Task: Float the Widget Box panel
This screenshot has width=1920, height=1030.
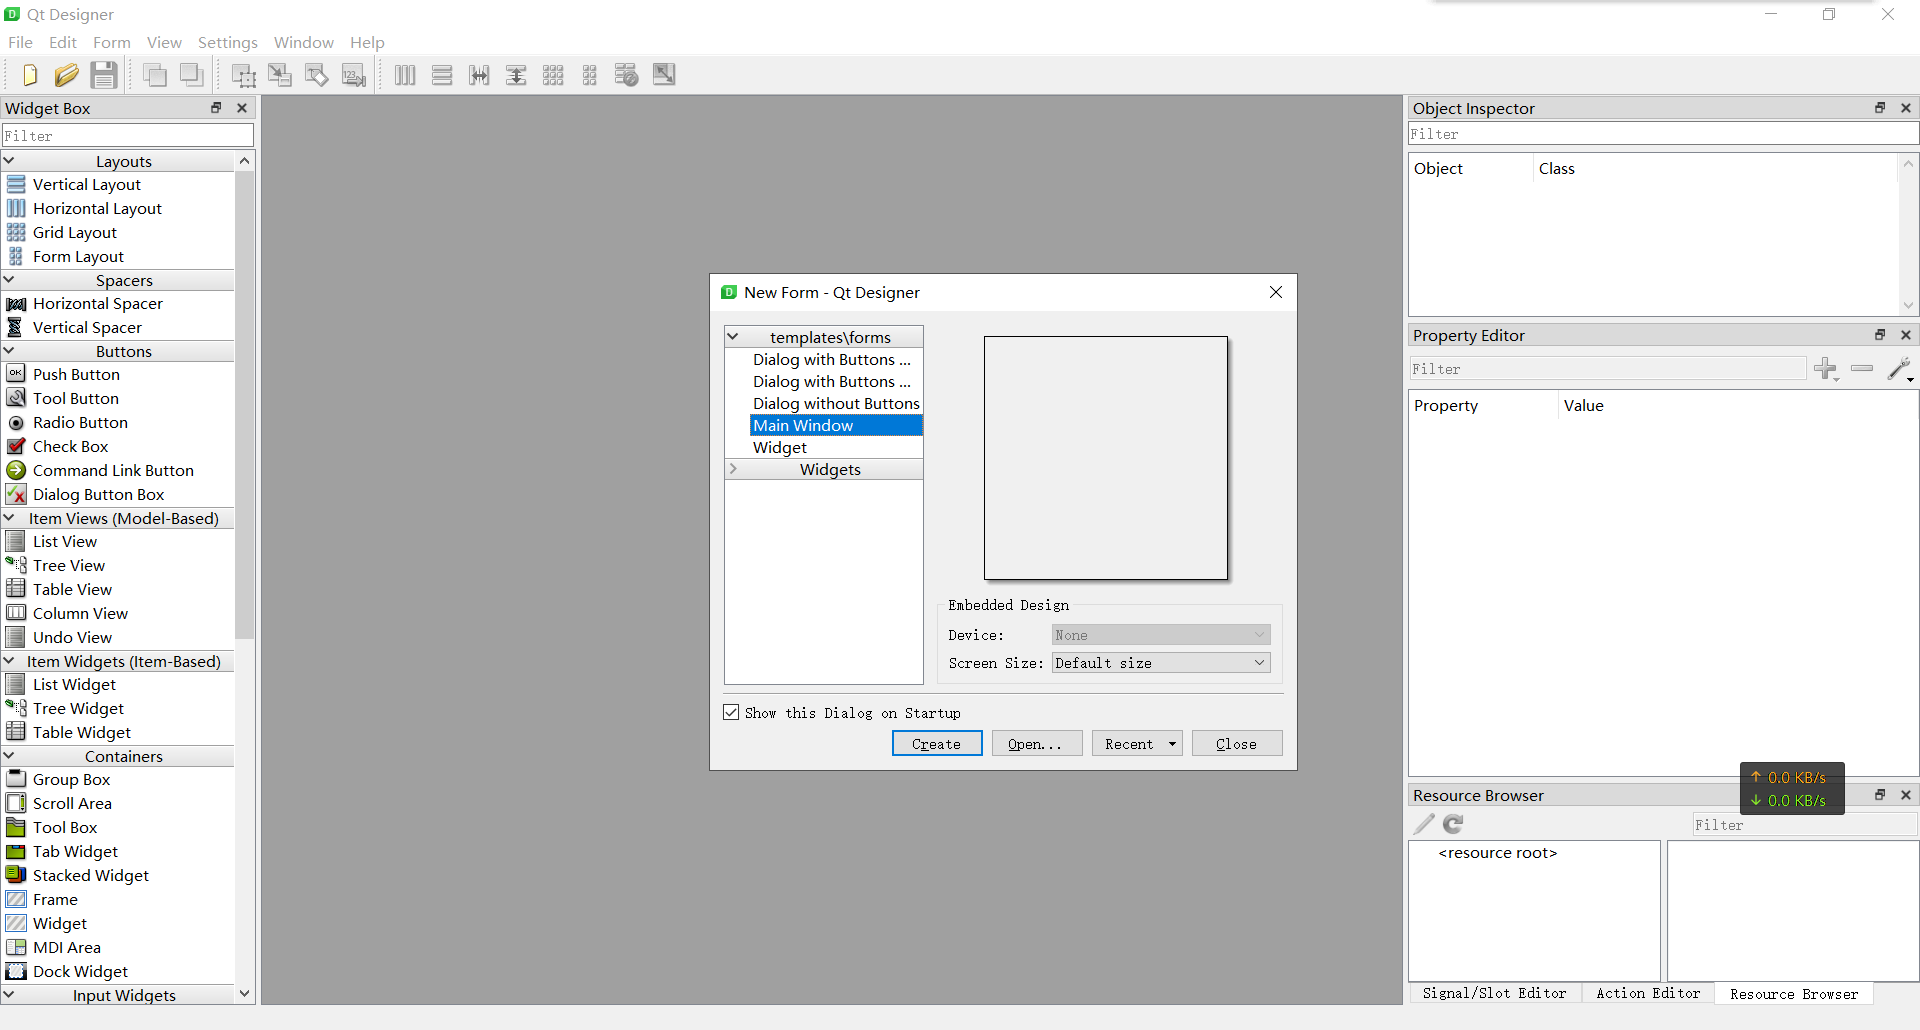Action: tap(216, 108)
